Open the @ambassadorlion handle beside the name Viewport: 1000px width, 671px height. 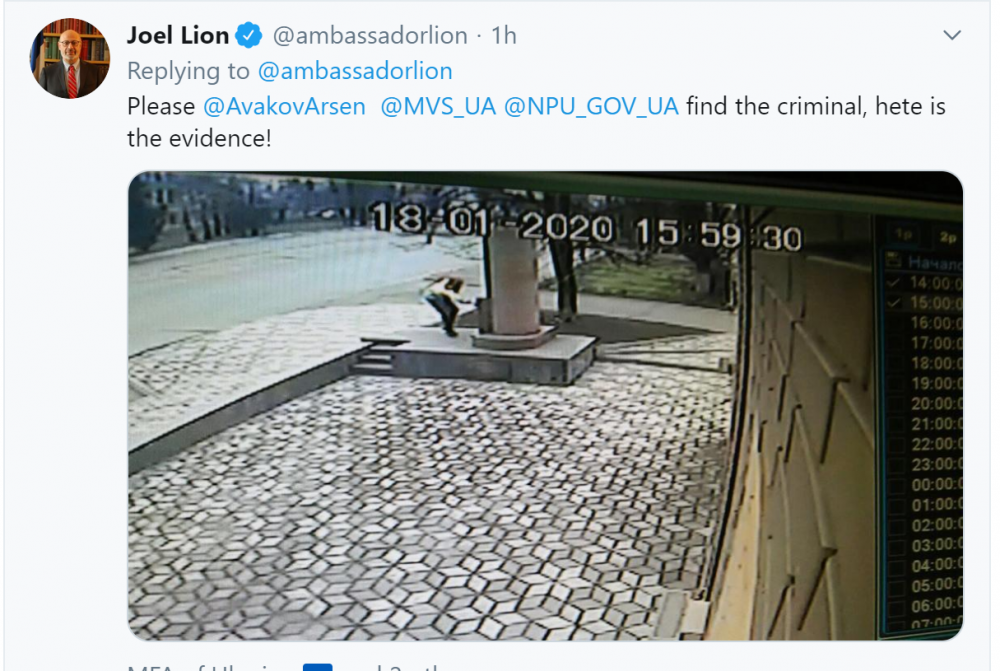tap(370, 36)
